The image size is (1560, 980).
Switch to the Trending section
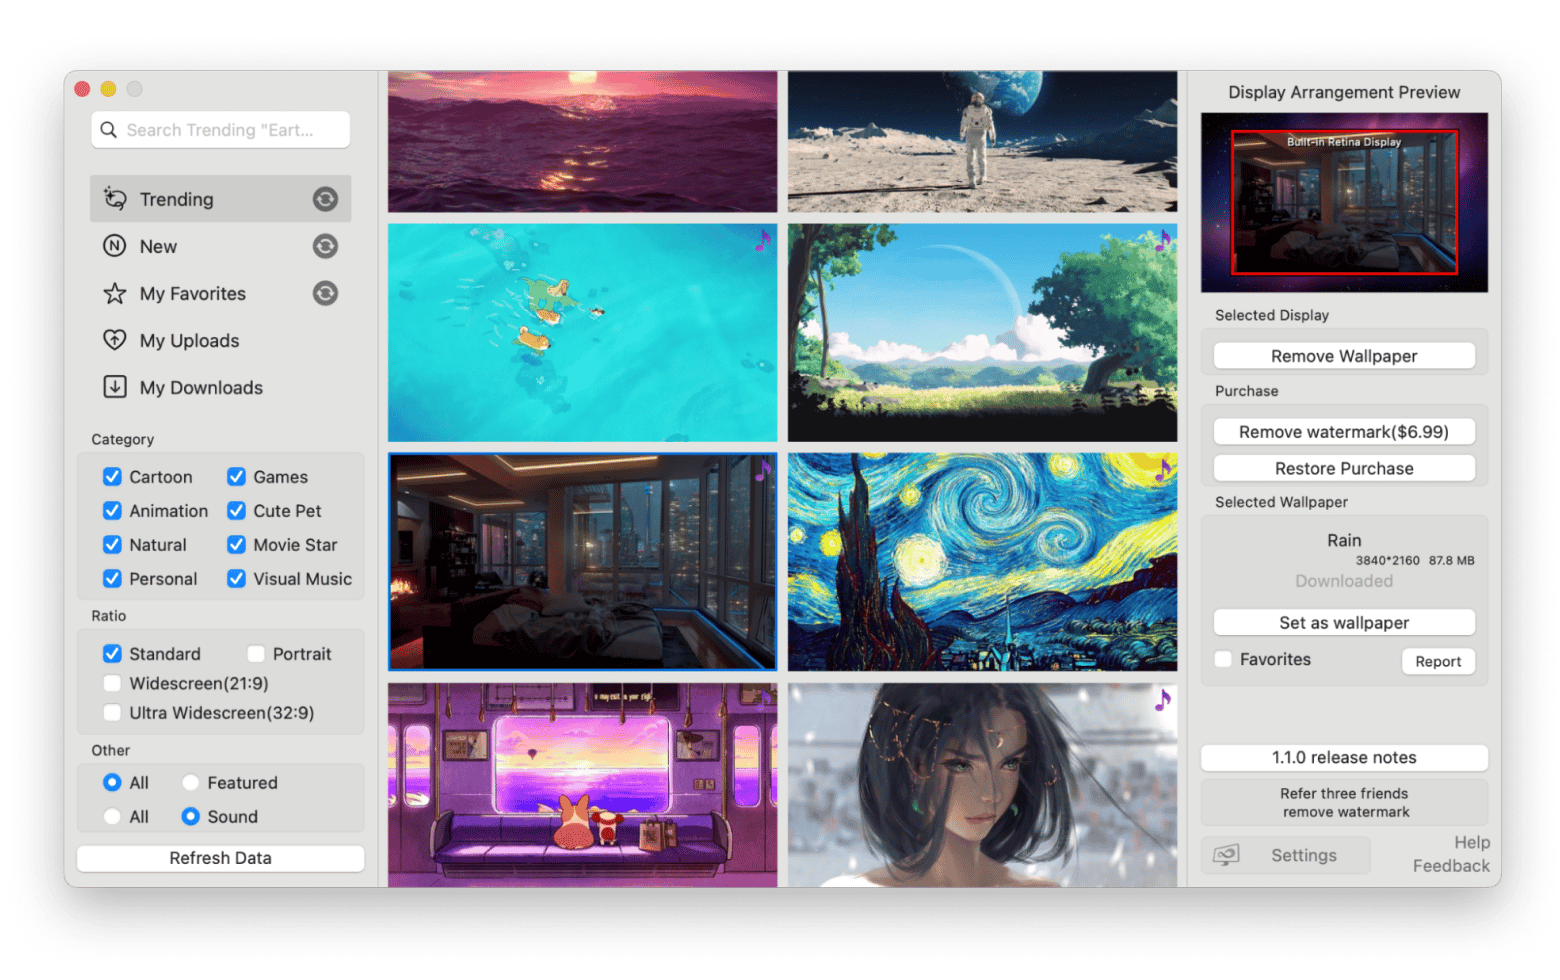pos(177,199)
